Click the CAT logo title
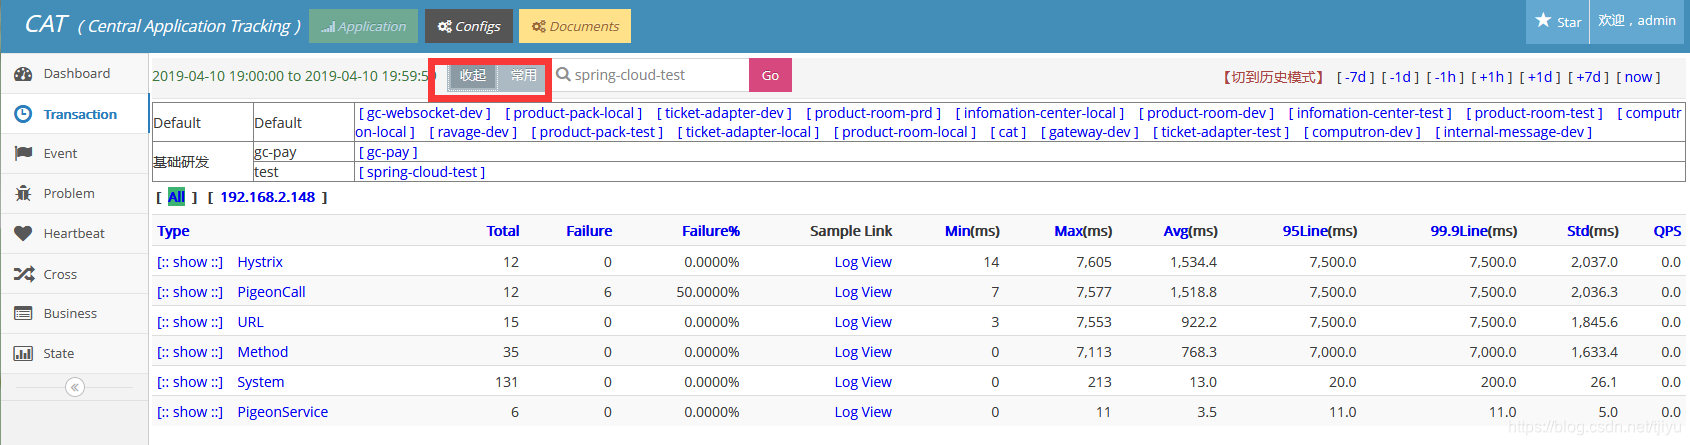Screen dimensions: 1690x445 coord(163,25)
